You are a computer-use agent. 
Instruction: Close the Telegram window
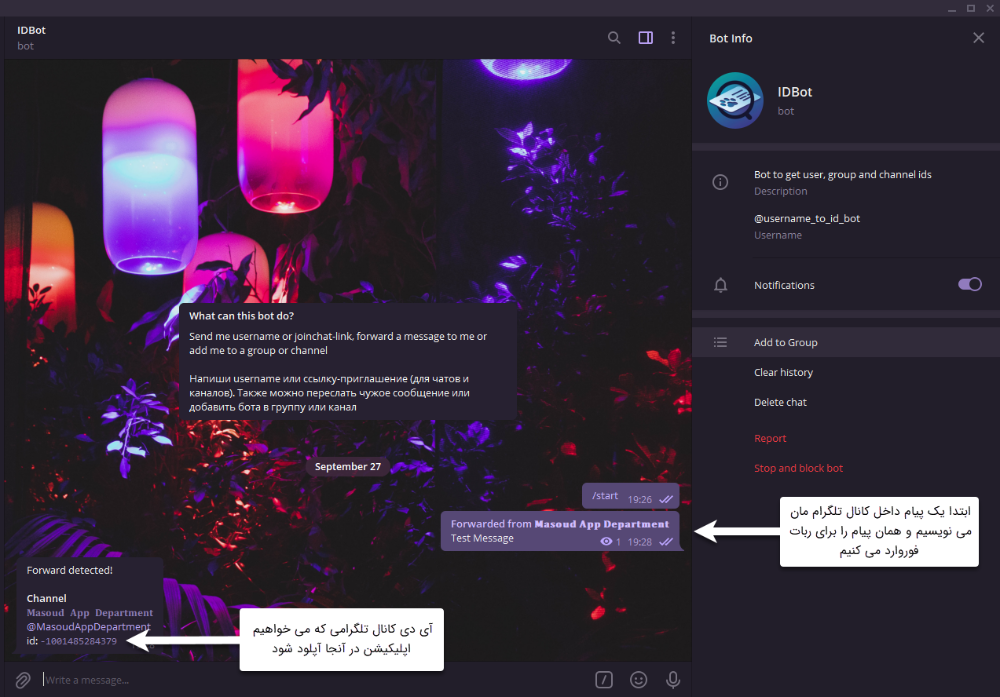[x=990, y=8]
